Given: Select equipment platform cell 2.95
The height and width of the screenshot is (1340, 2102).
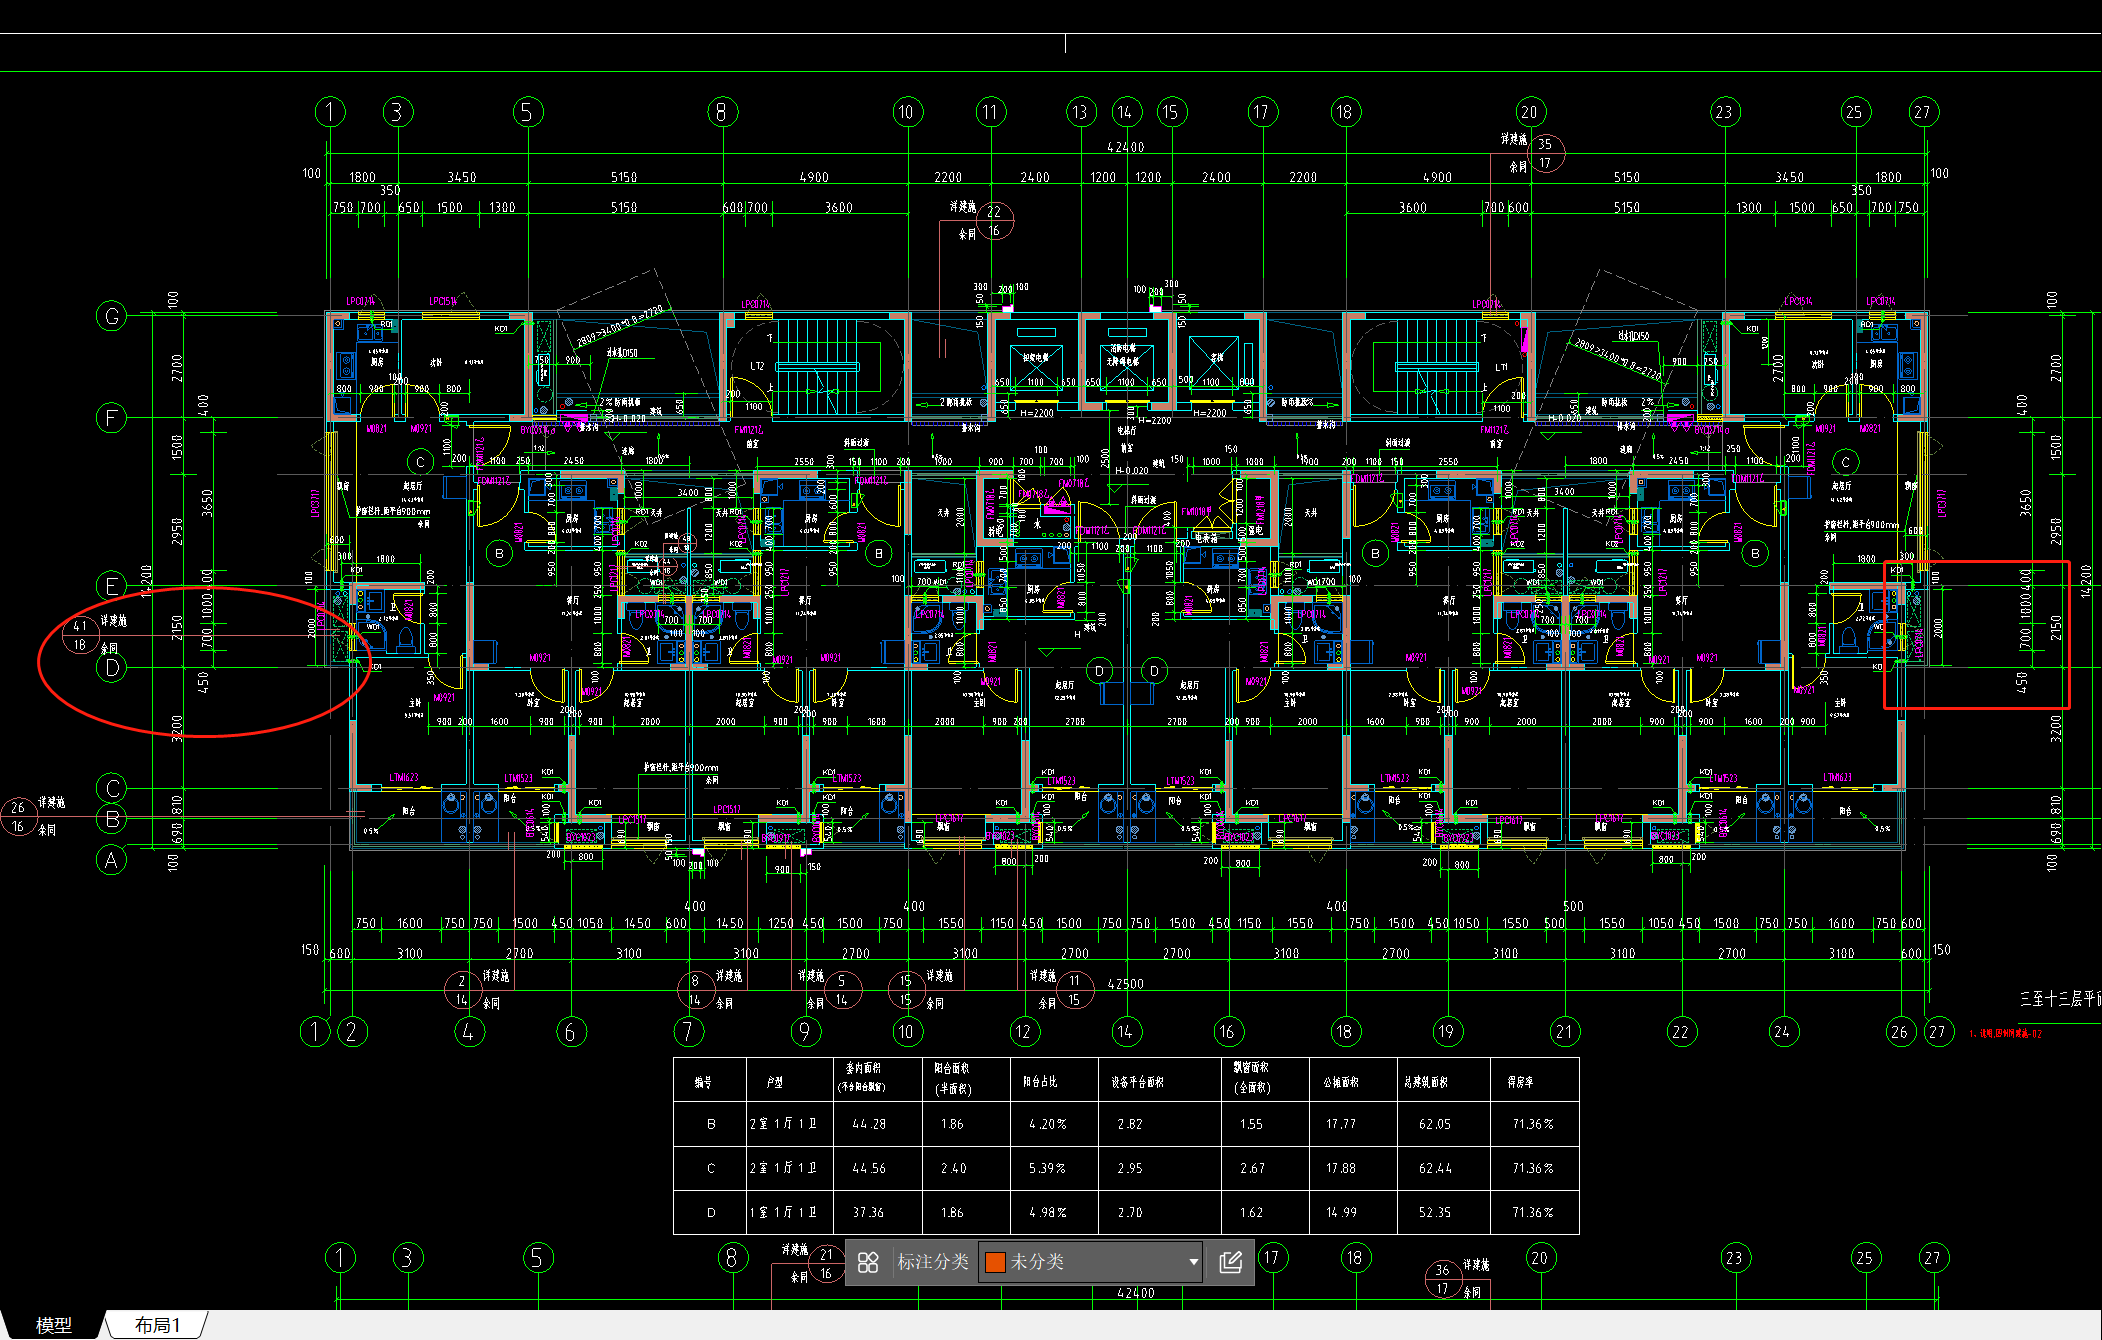Looking at the screenshot, I should click(1130, 1168).
